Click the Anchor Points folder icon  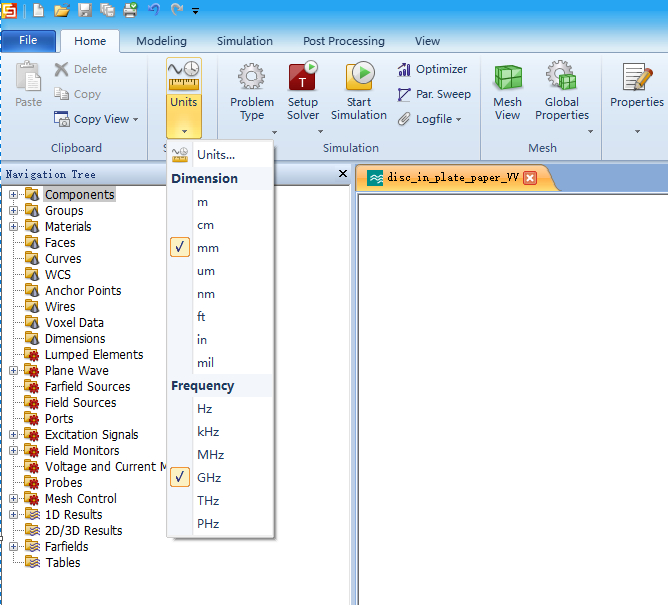(32, 291)
